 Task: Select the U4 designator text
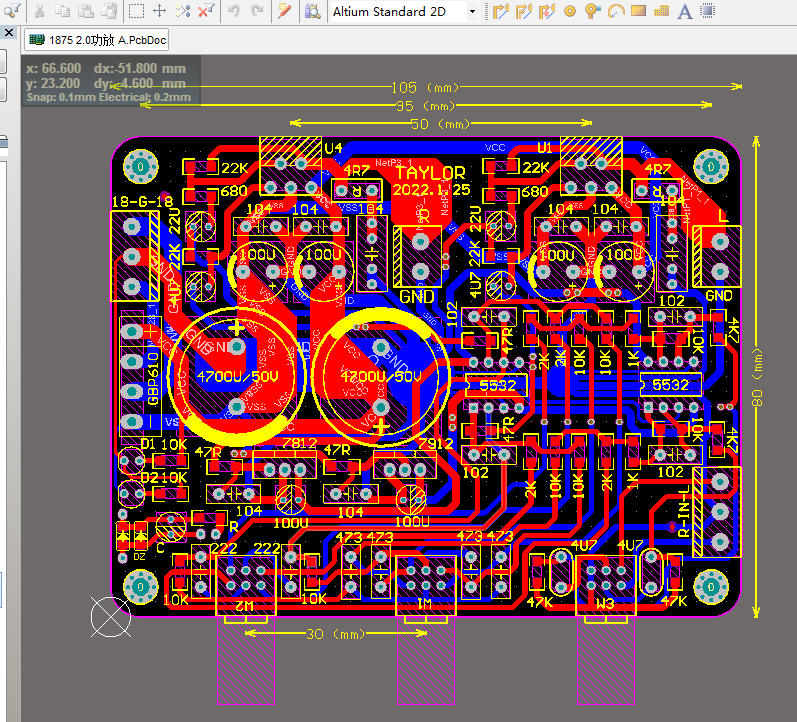[x=333, y=148]
